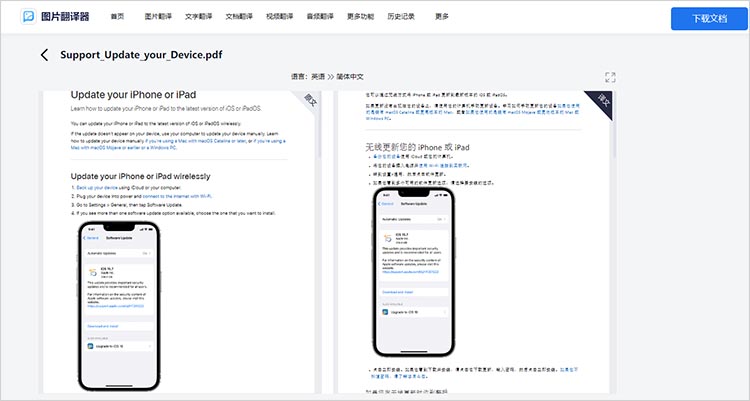Open the 音频翻译 menu item
Viewport: 750px width, 401px height.
(320, 16)
